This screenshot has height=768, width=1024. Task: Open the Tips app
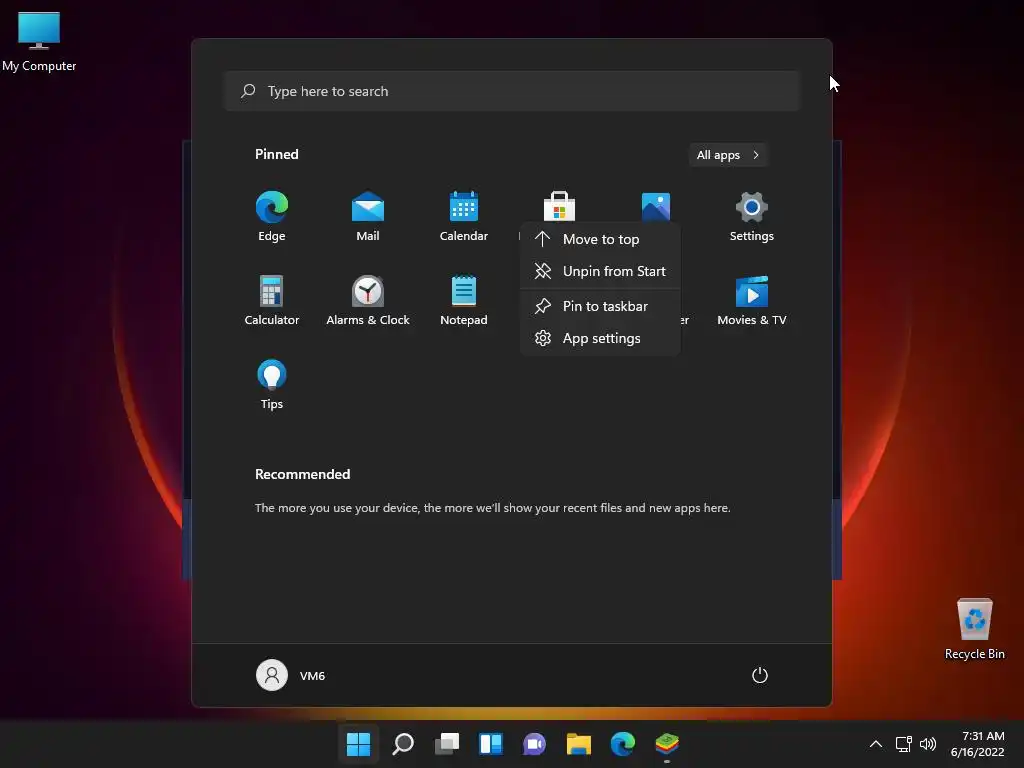(x=272, y=385)
